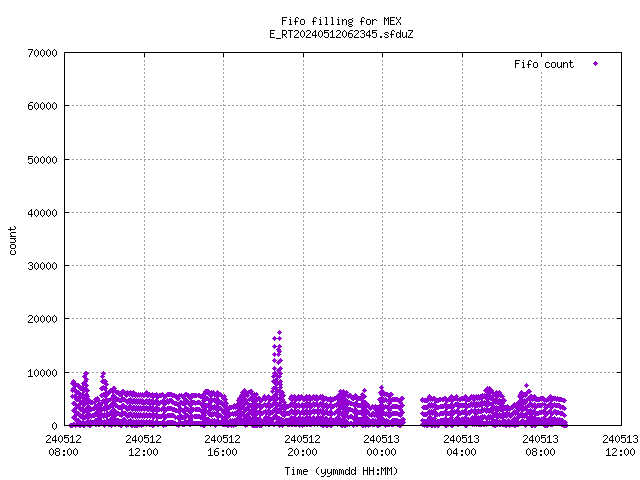
Task: Click the x-axis tick 240513 08:00
Action: 541,445
